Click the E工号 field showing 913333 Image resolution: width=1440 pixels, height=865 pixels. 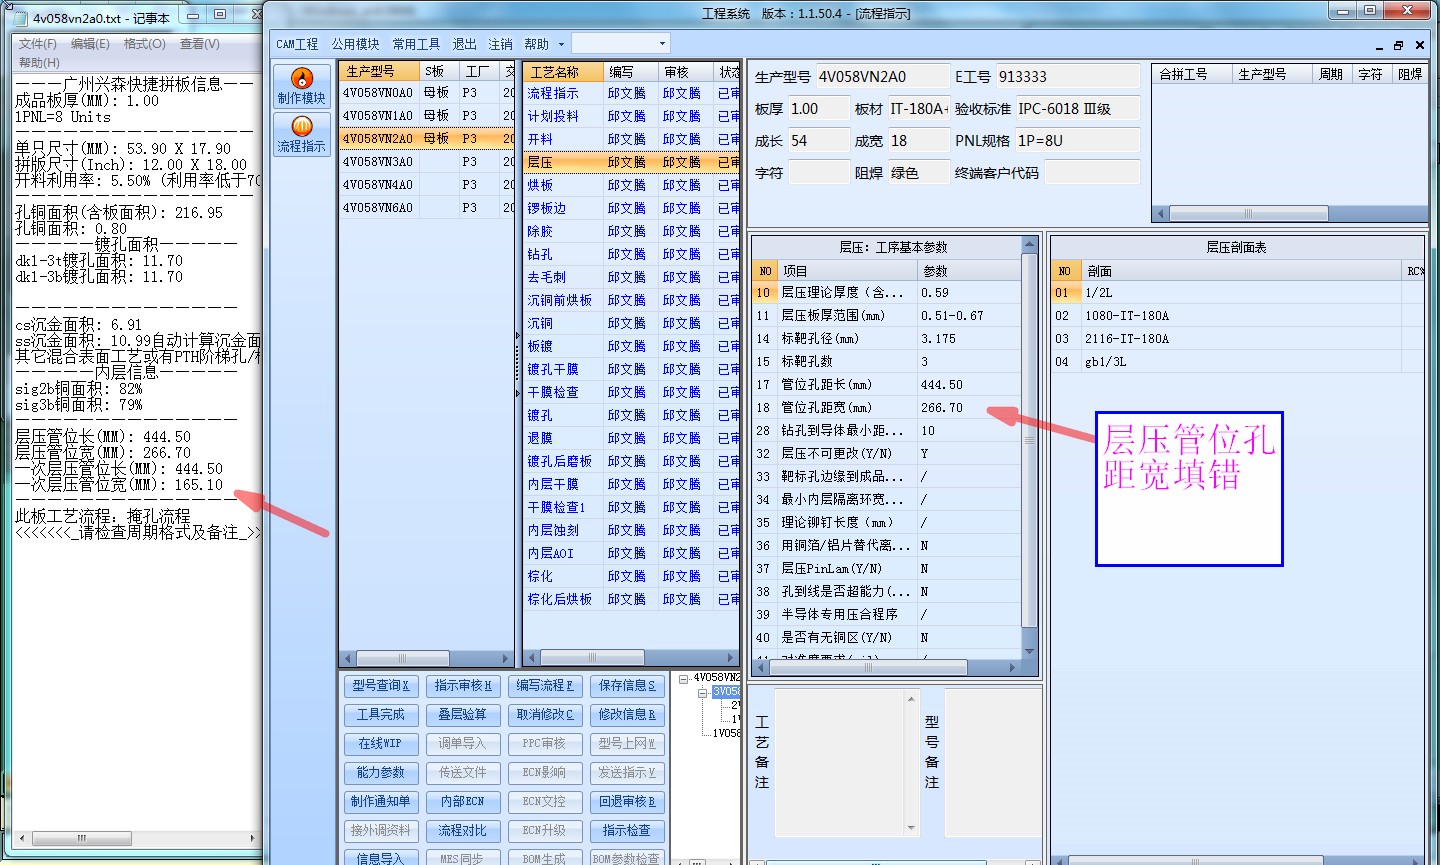coord(1067,77)
